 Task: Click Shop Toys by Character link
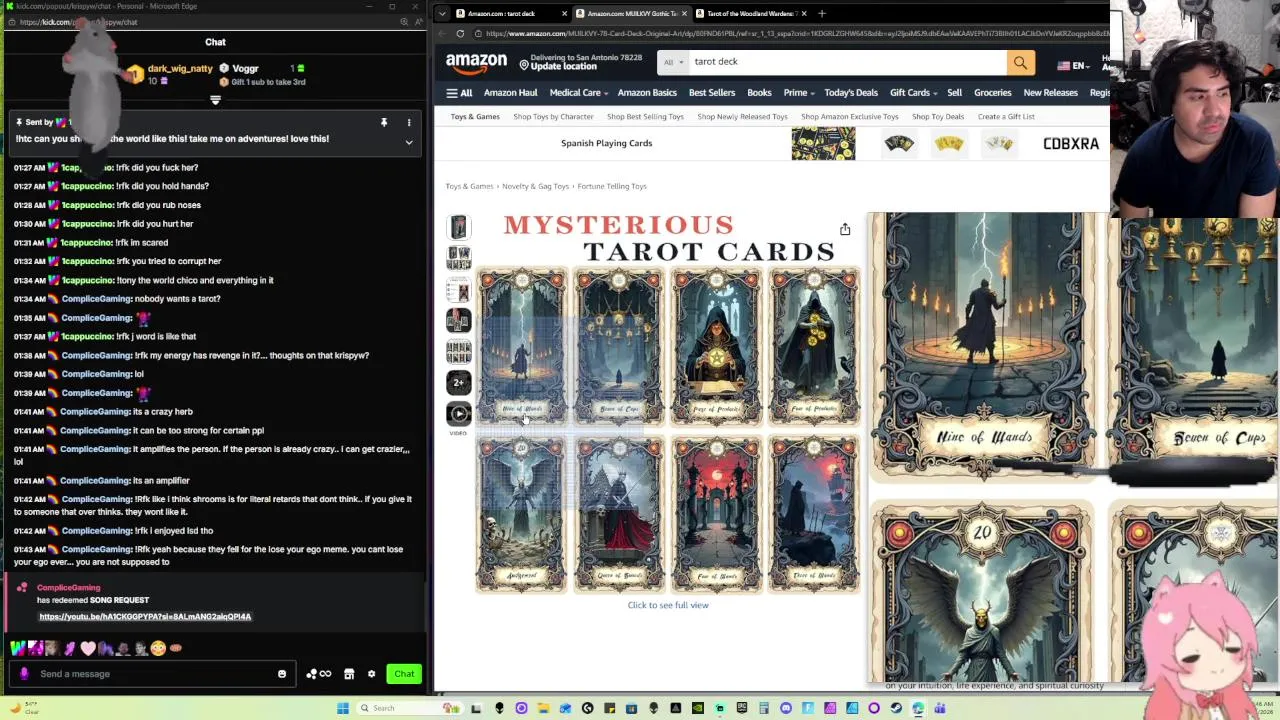coord(554,117)
